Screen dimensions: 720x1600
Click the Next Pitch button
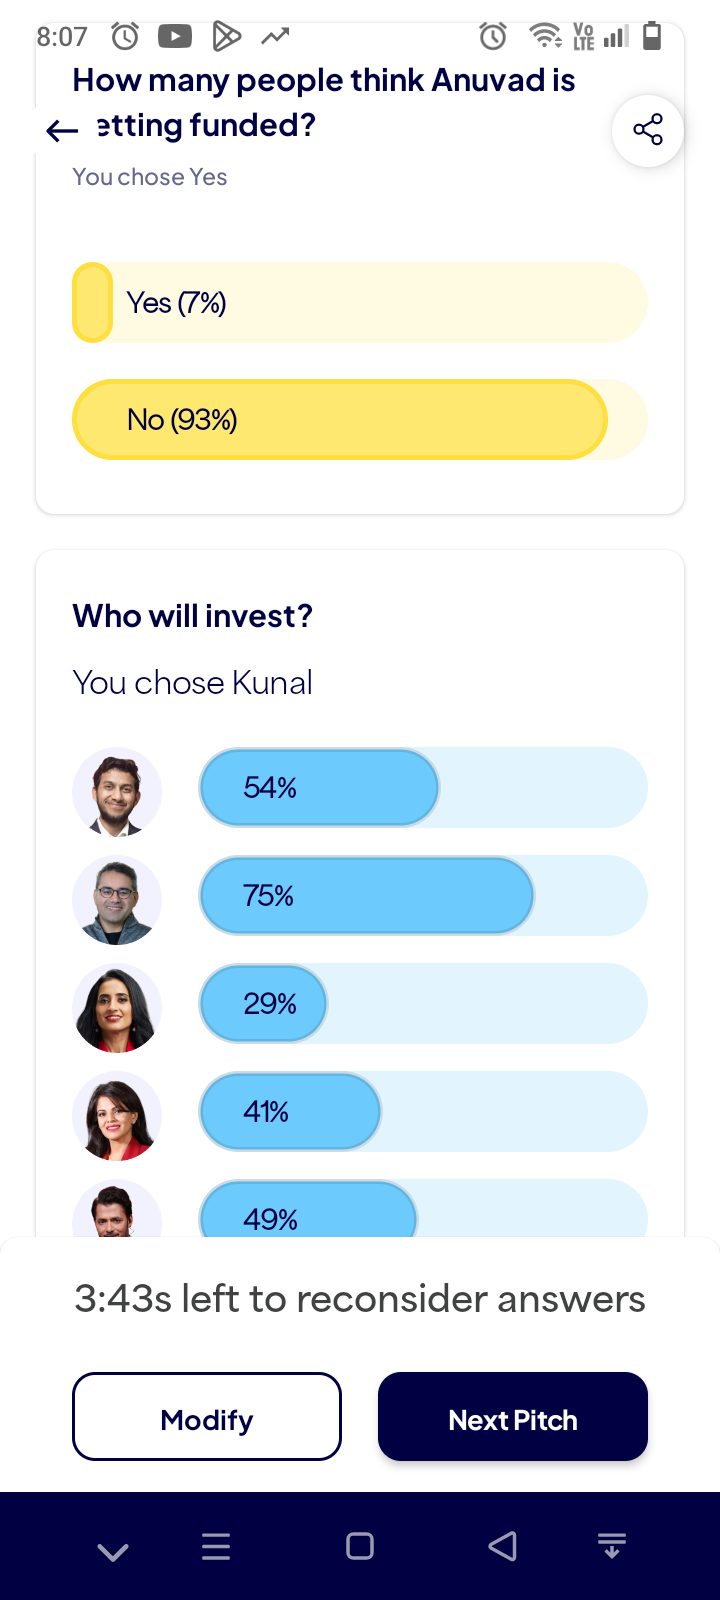tap(512, 1416)
